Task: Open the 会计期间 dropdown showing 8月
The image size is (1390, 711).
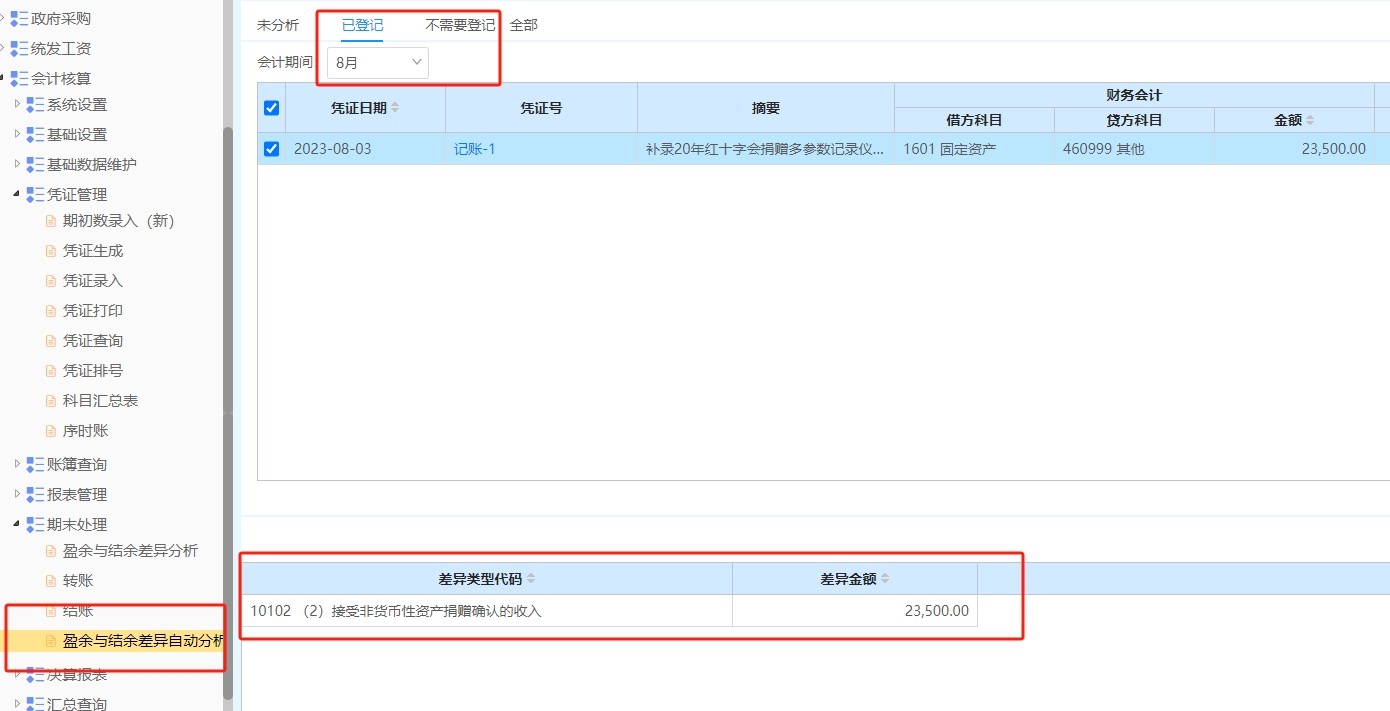Action: click(378, 63)
